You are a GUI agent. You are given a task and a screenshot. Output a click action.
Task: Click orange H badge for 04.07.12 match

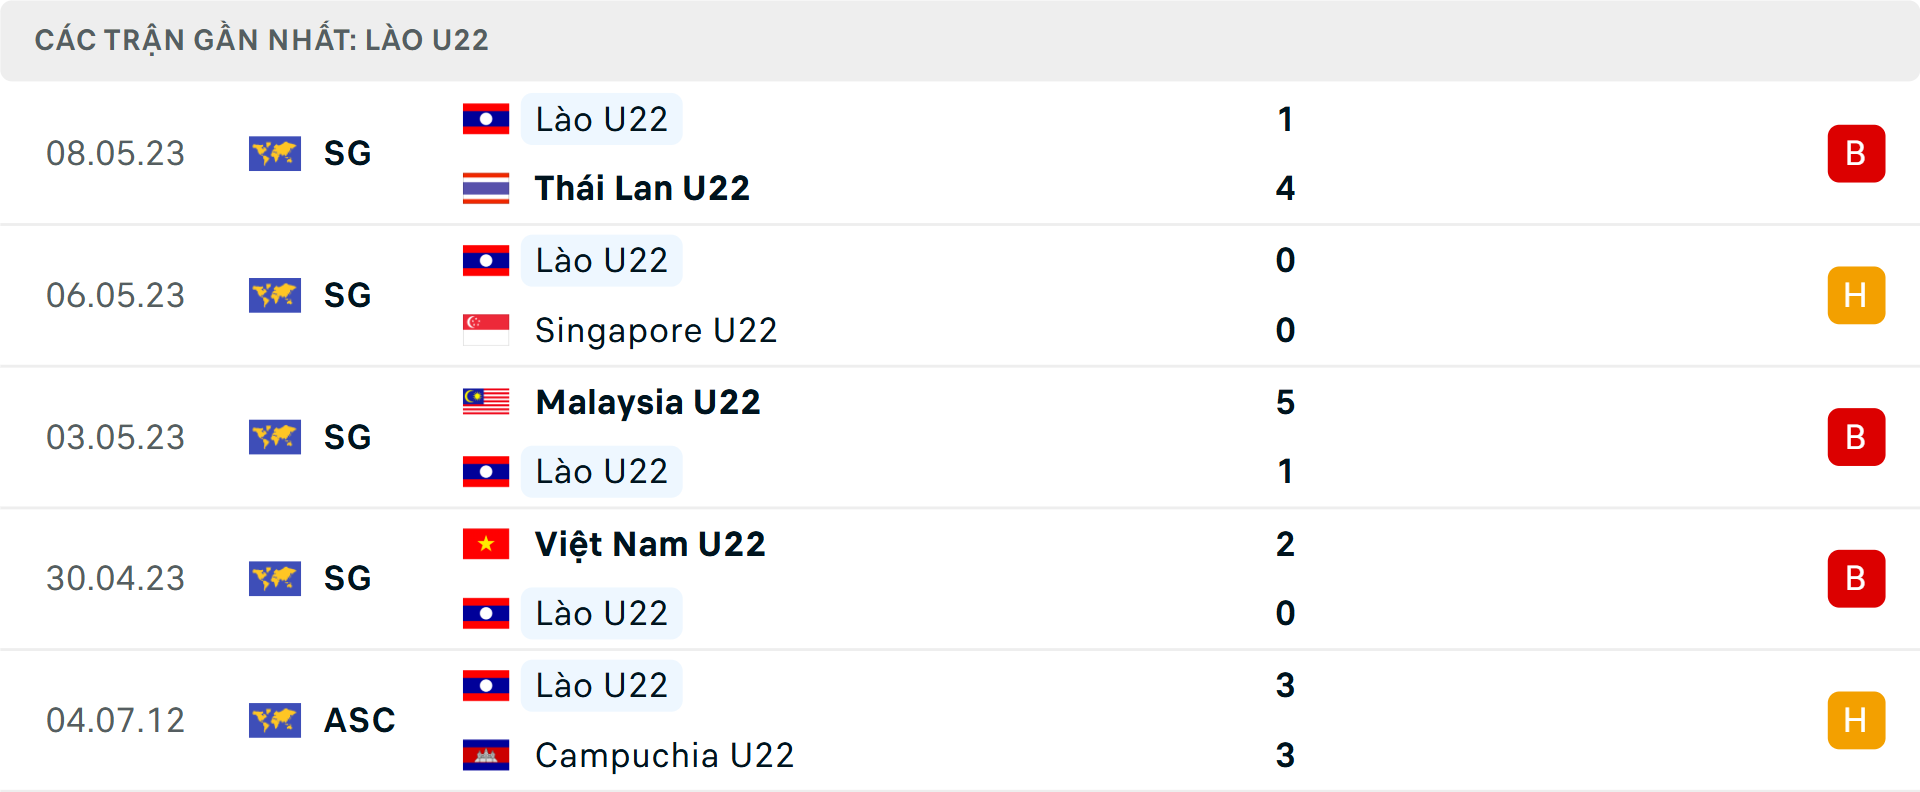pyautogui.click(x=1856, y=720)
